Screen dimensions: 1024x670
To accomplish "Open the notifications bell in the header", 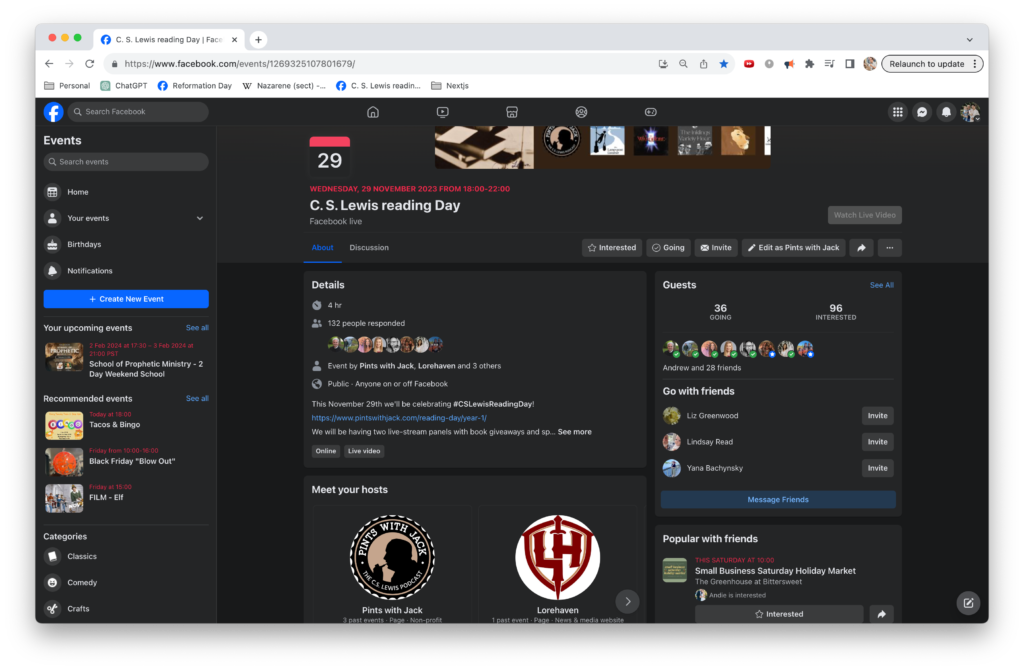I will click(x=946, y=112).
